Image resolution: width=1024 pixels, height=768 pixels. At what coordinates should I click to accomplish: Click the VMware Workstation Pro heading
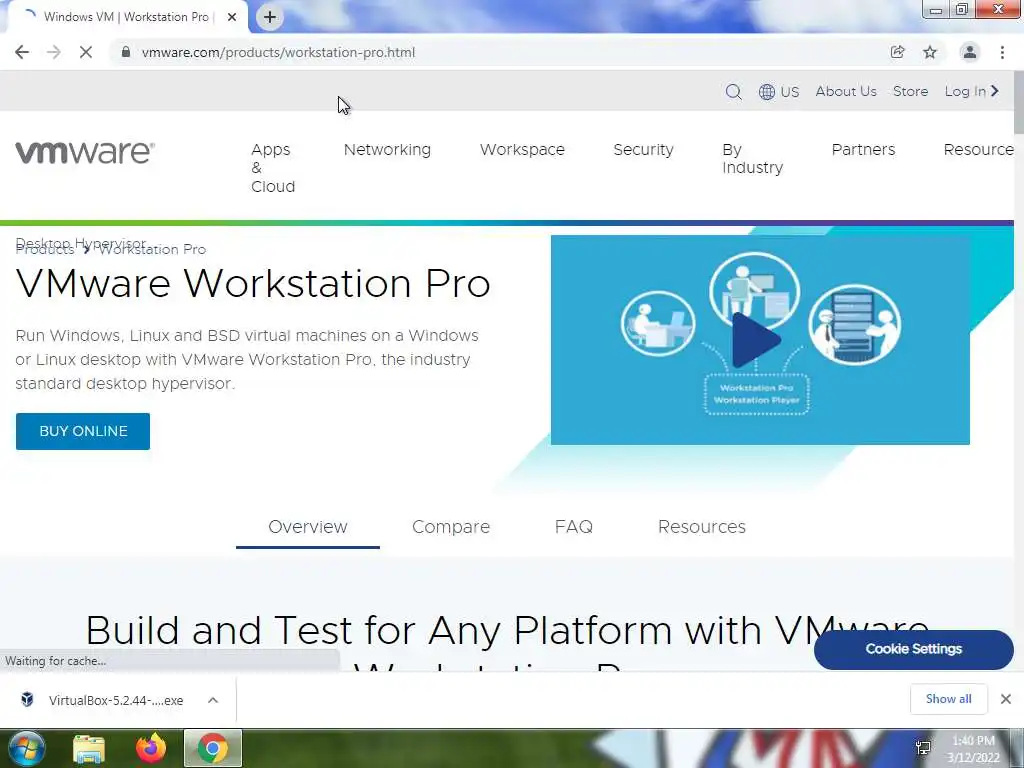point(253,283)
